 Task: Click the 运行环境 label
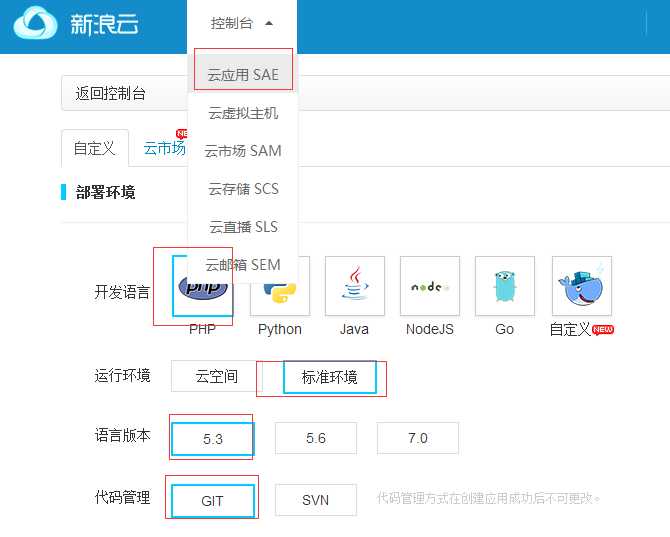pyautogui.click(x=122, y=376)
